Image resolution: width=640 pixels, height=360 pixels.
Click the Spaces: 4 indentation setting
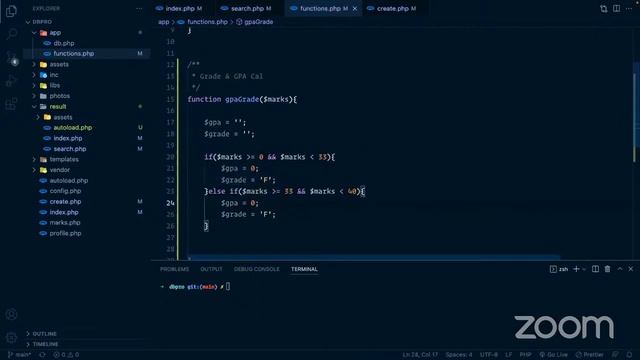(459, 355)
